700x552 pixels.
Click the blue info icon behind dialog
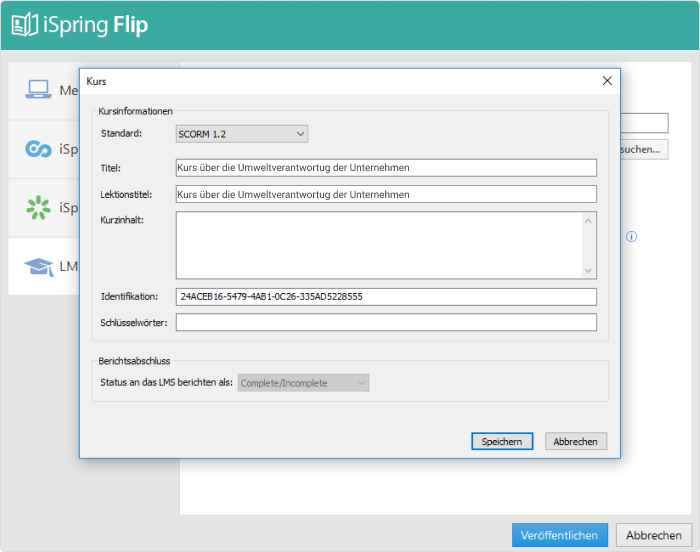[631, 237]
